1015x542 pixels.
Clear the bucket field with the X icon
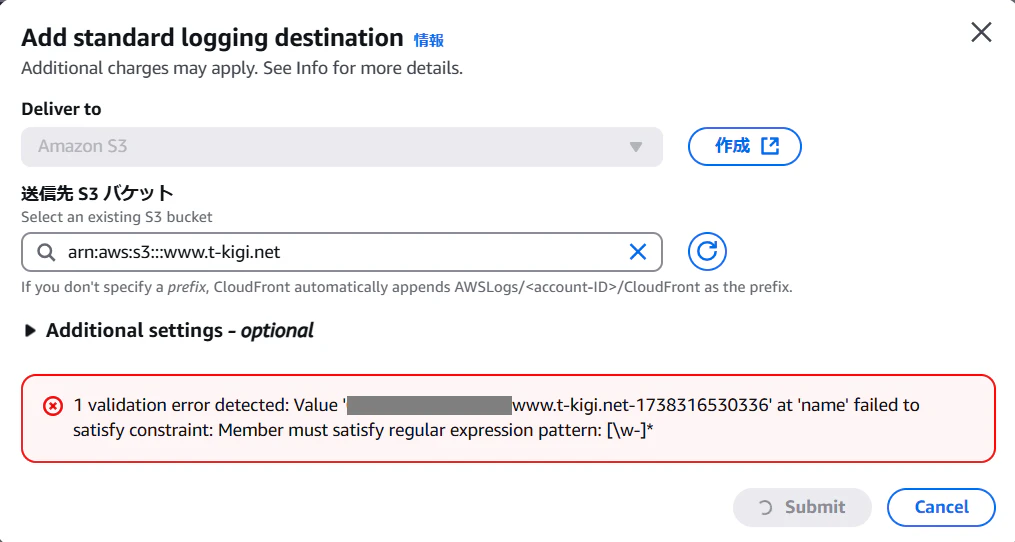(637, 252)
